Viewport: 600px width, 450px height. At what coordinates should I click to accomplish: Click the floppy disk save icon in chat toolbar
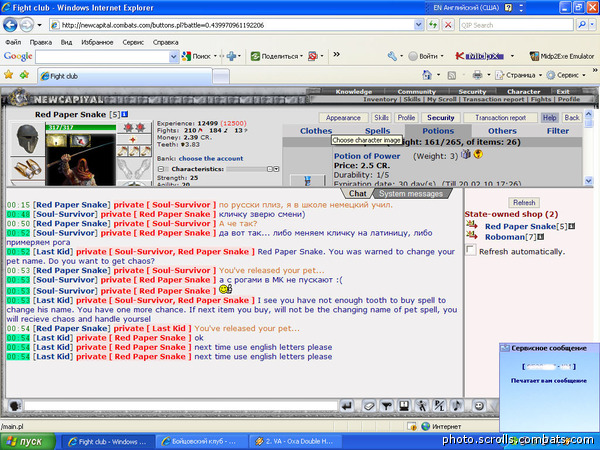click(x=404, y=406)
